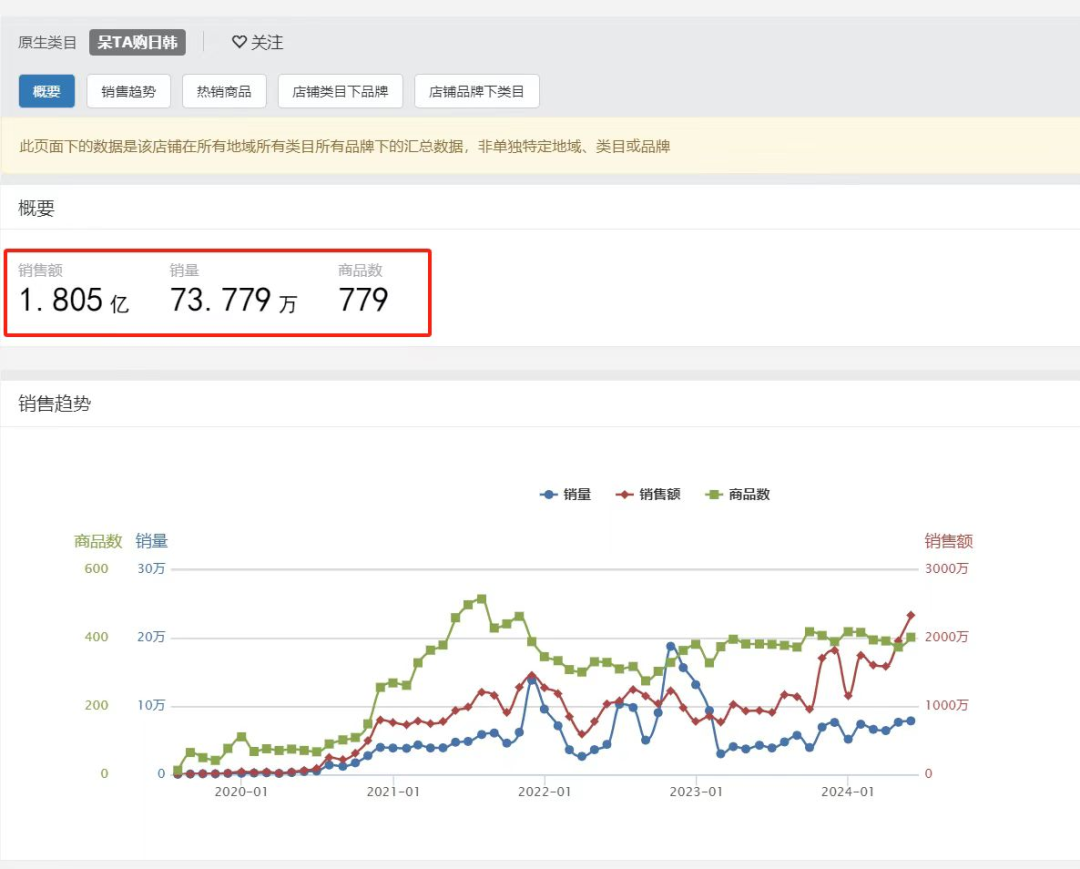Select the 概要 tab
Image resolution: width=1080 pixels, height=869 pixels.
[x=47, y=92]
